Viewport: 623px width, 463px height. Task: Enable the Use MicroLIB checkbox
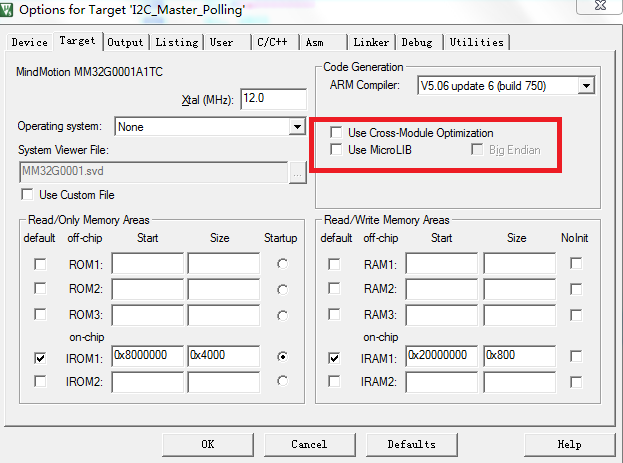(336, 150)
